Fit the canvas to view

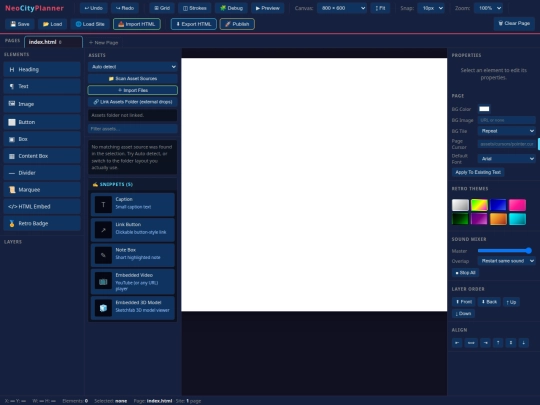(380, 8)
